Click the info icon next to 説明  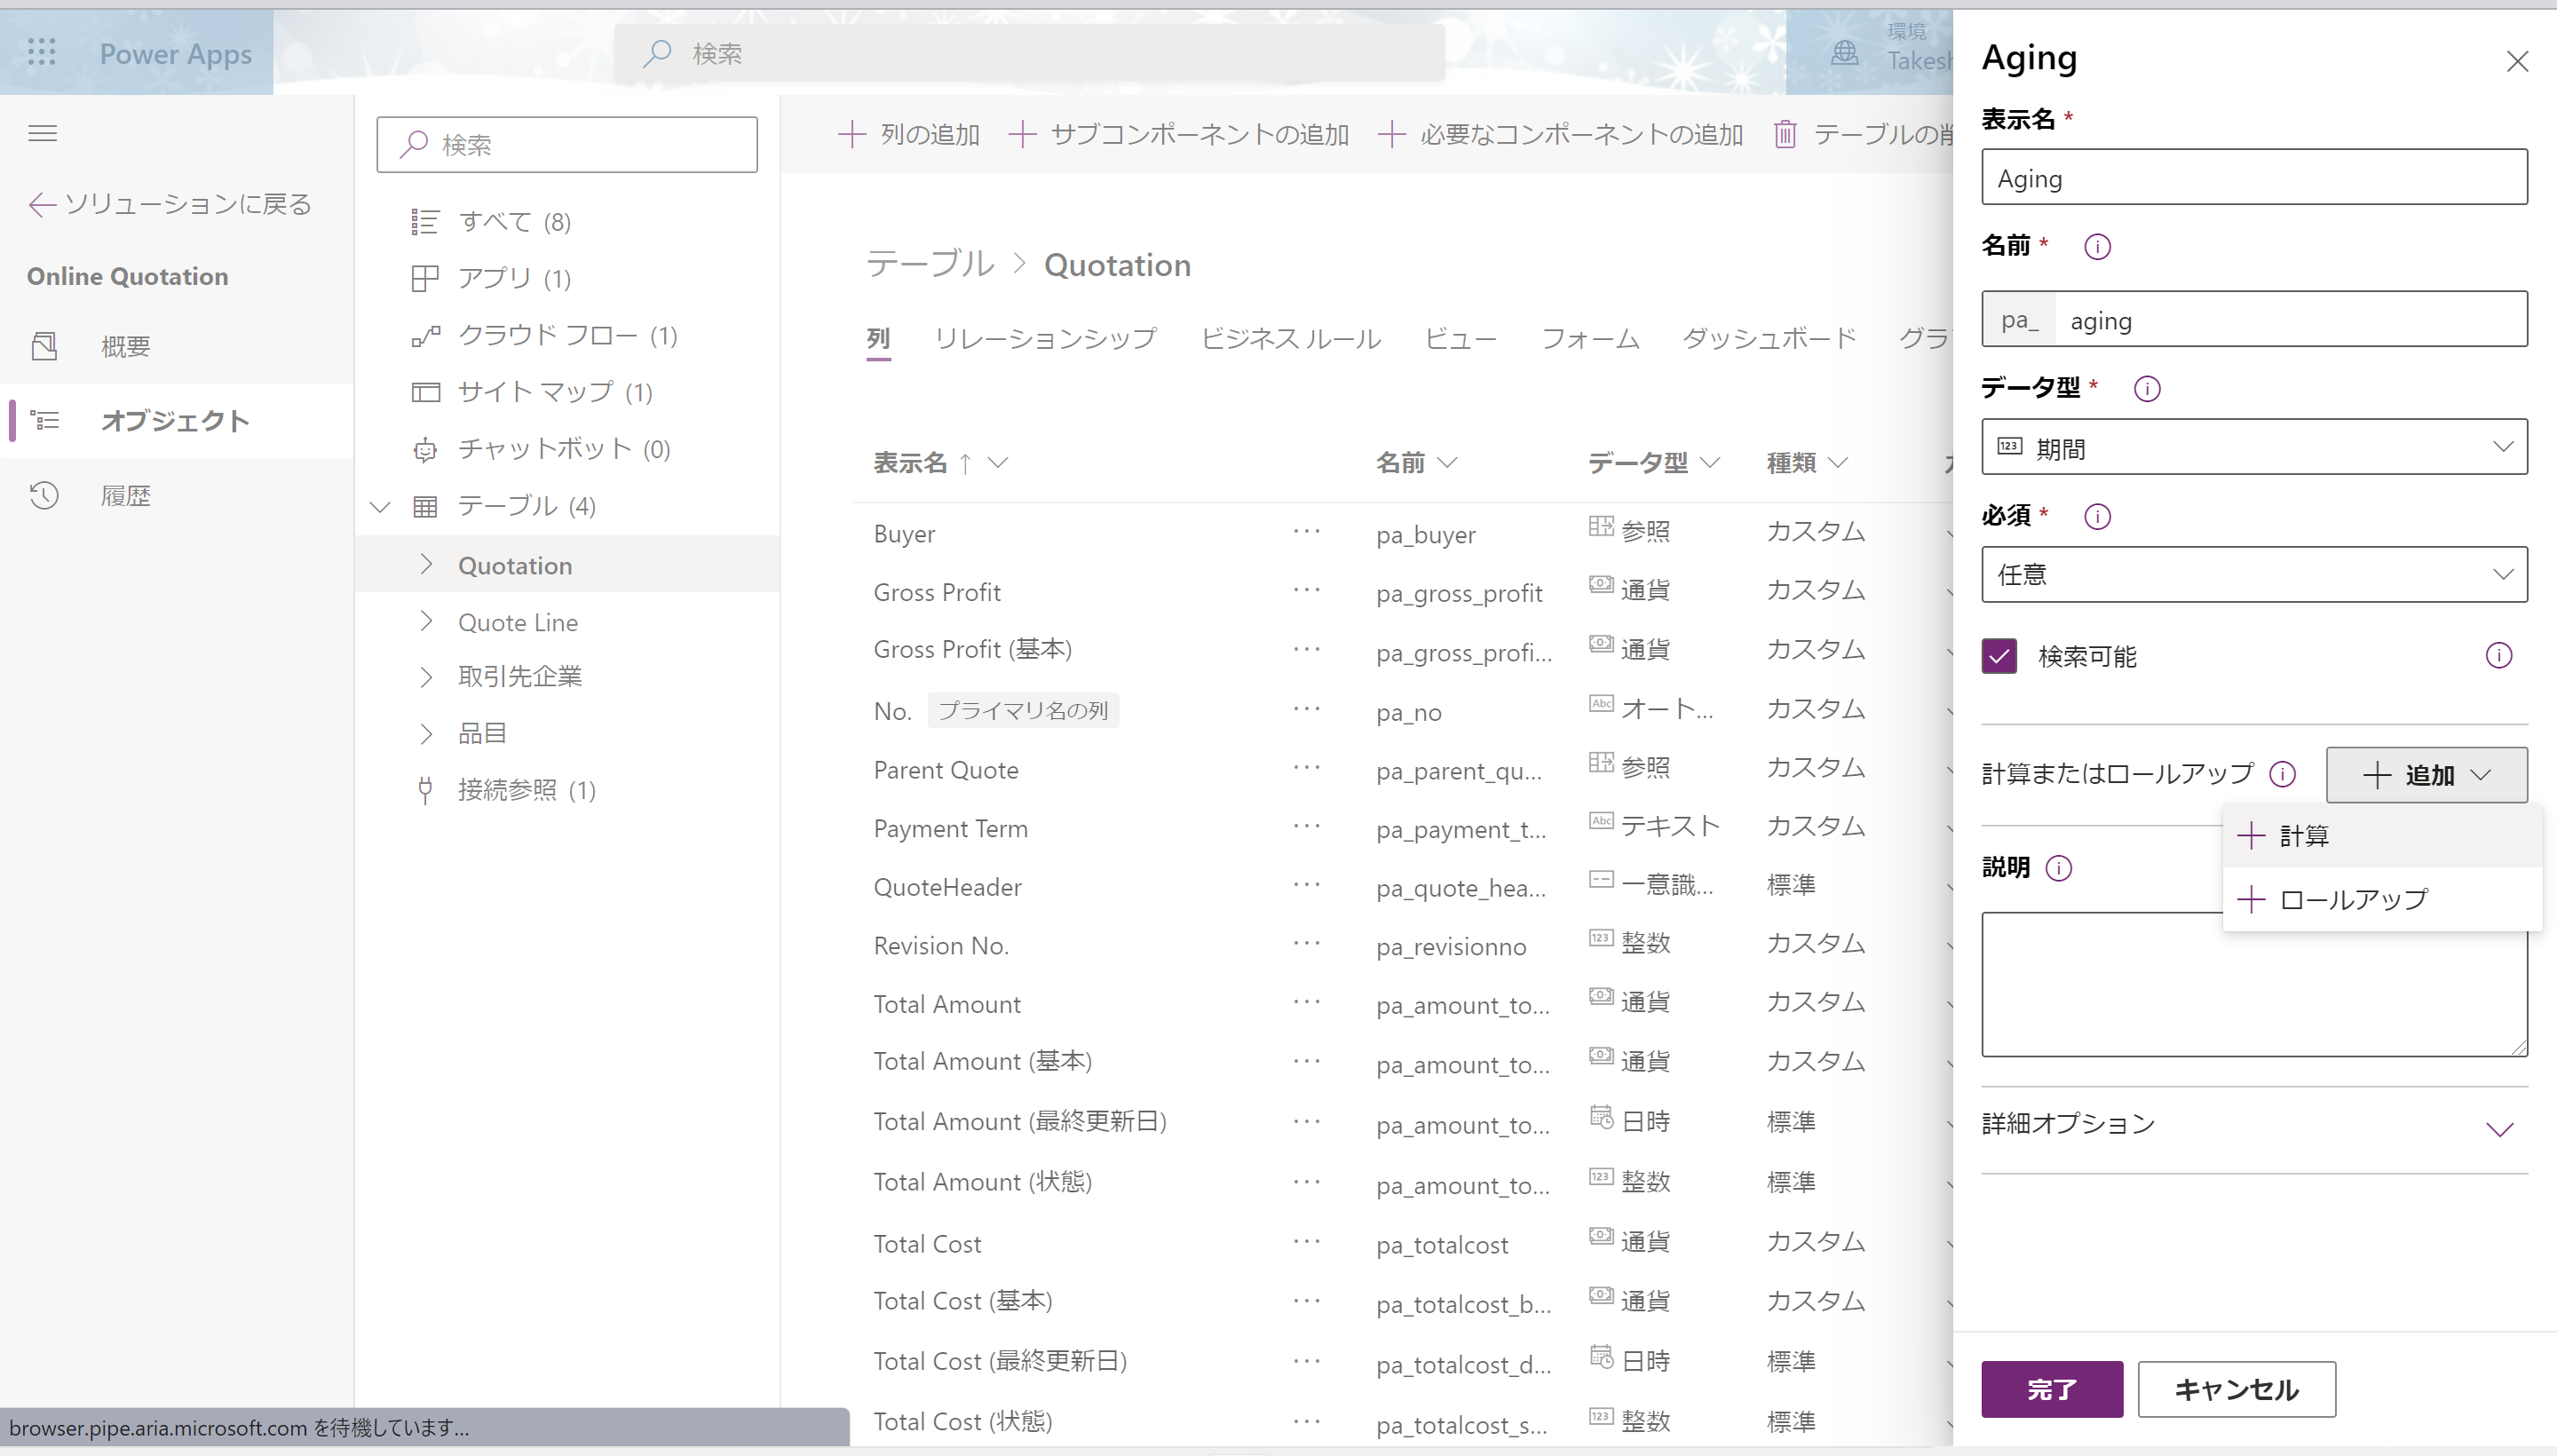2059,868
